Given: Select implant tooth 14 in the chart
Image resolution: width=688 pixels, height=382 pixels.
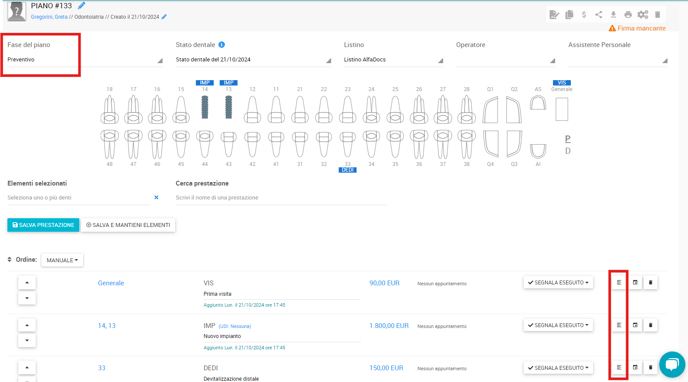Looking at the screenshot, I should click(x=204, y=107).
